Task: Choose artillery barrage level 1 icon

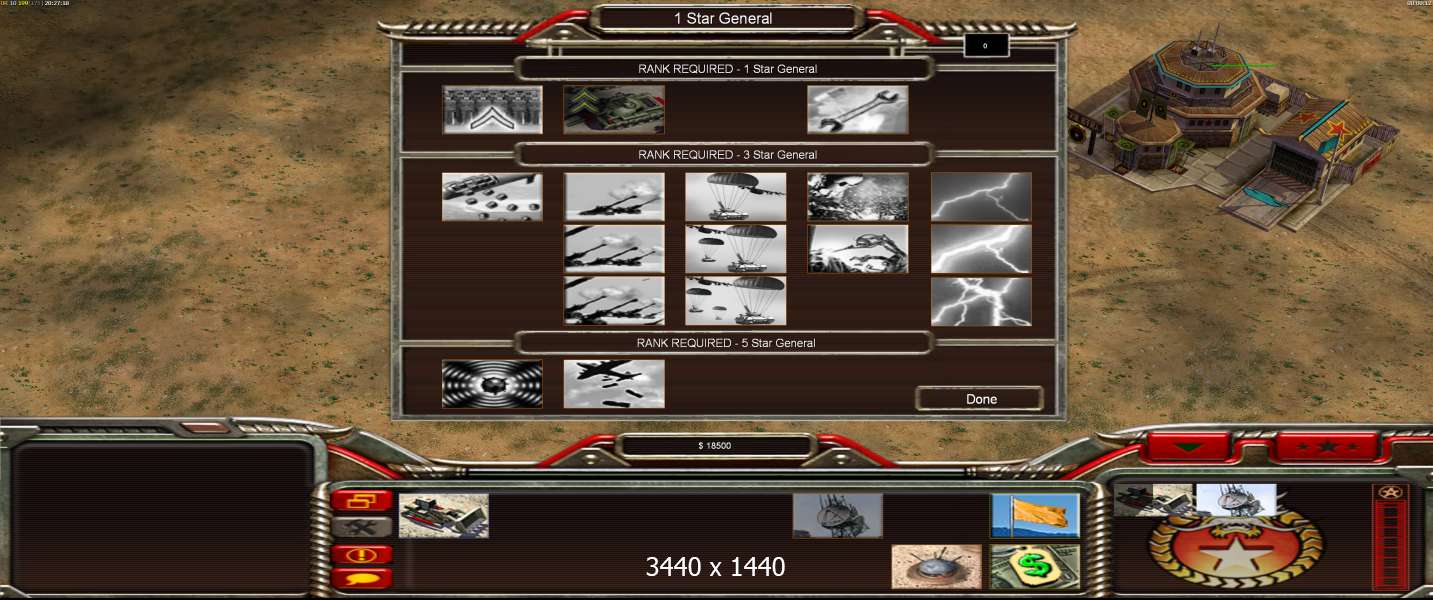Action: tap(614, 197)
